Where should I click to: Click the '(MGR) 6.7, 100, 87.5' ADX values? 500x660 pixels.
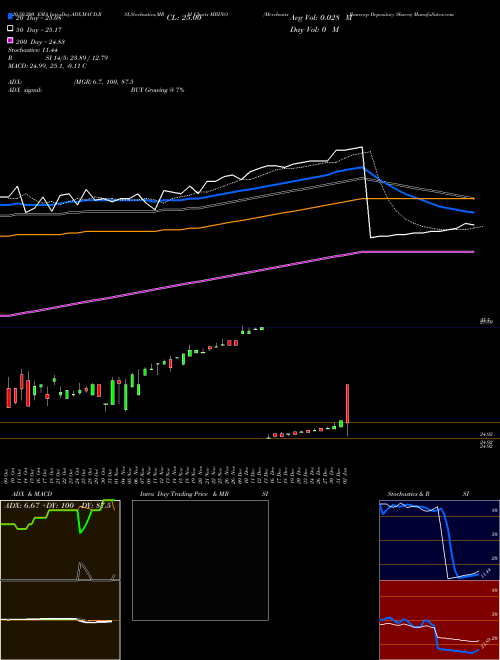(104, 82)
